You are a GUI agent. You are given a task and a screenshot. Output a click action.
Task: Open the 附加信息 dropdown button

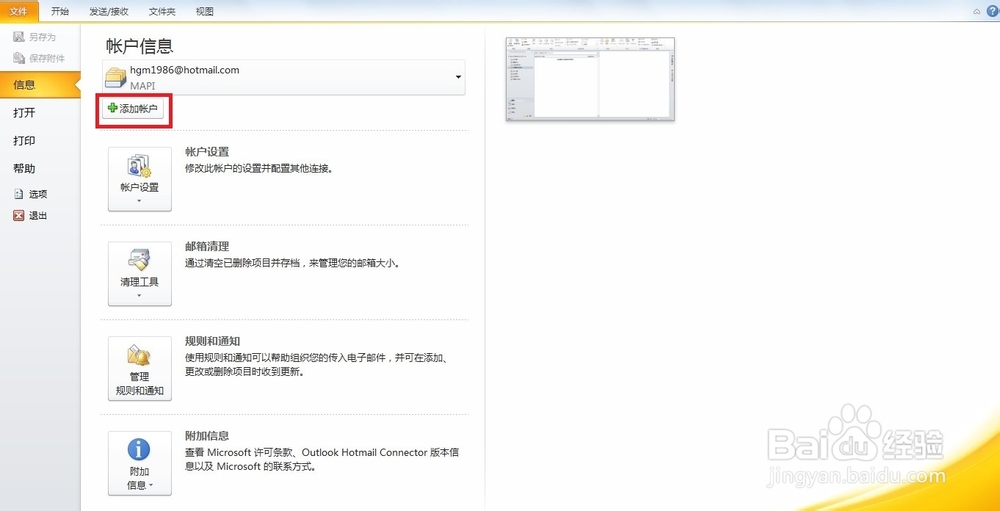[x=140, y=463]
